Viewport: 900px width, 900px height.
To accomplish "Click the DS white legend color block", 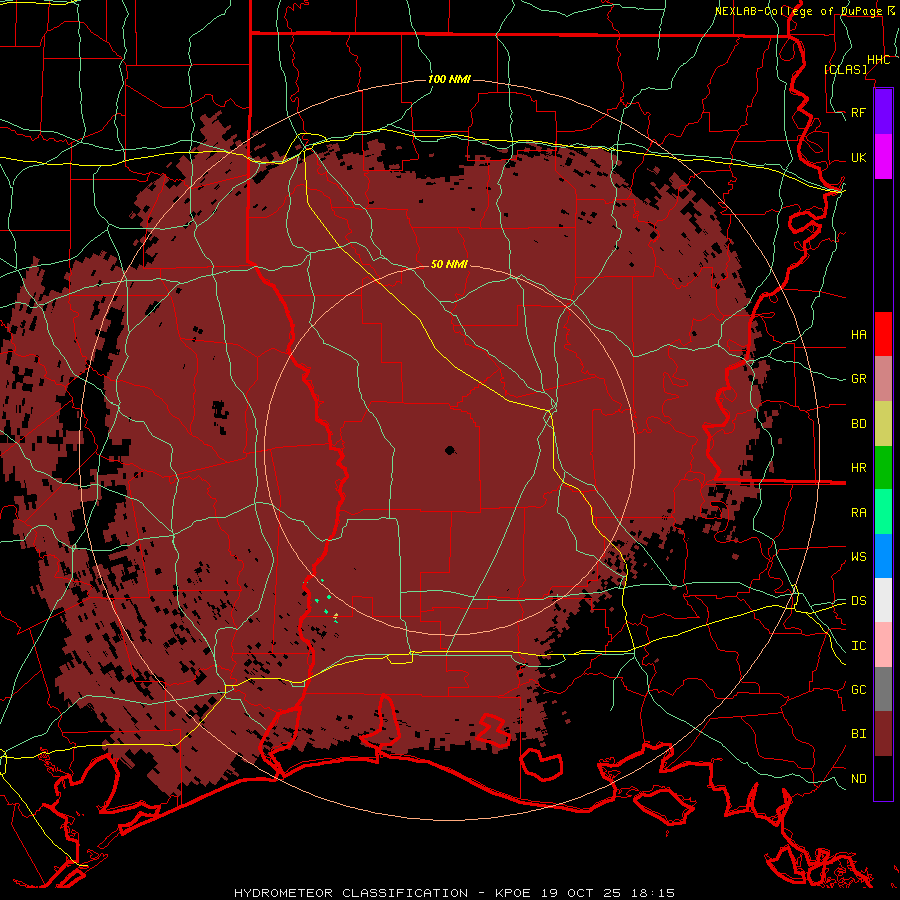I will tap(883, 600).
